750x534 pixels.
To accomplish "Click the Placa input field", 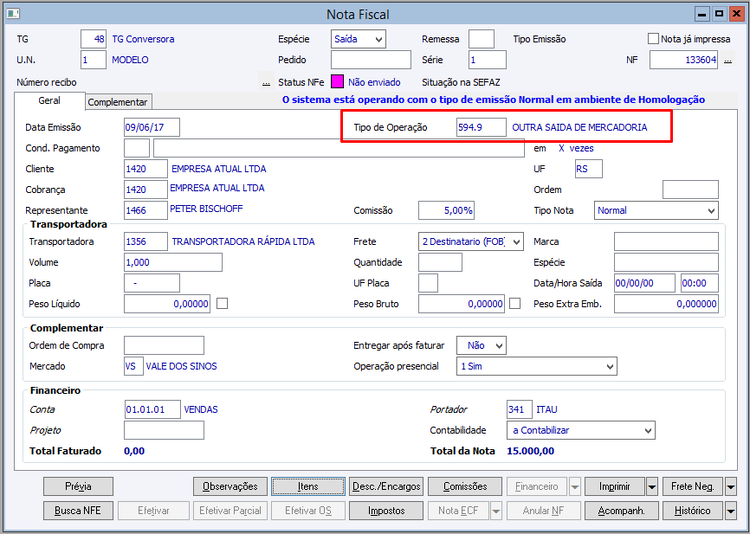I will coord(152,283).
